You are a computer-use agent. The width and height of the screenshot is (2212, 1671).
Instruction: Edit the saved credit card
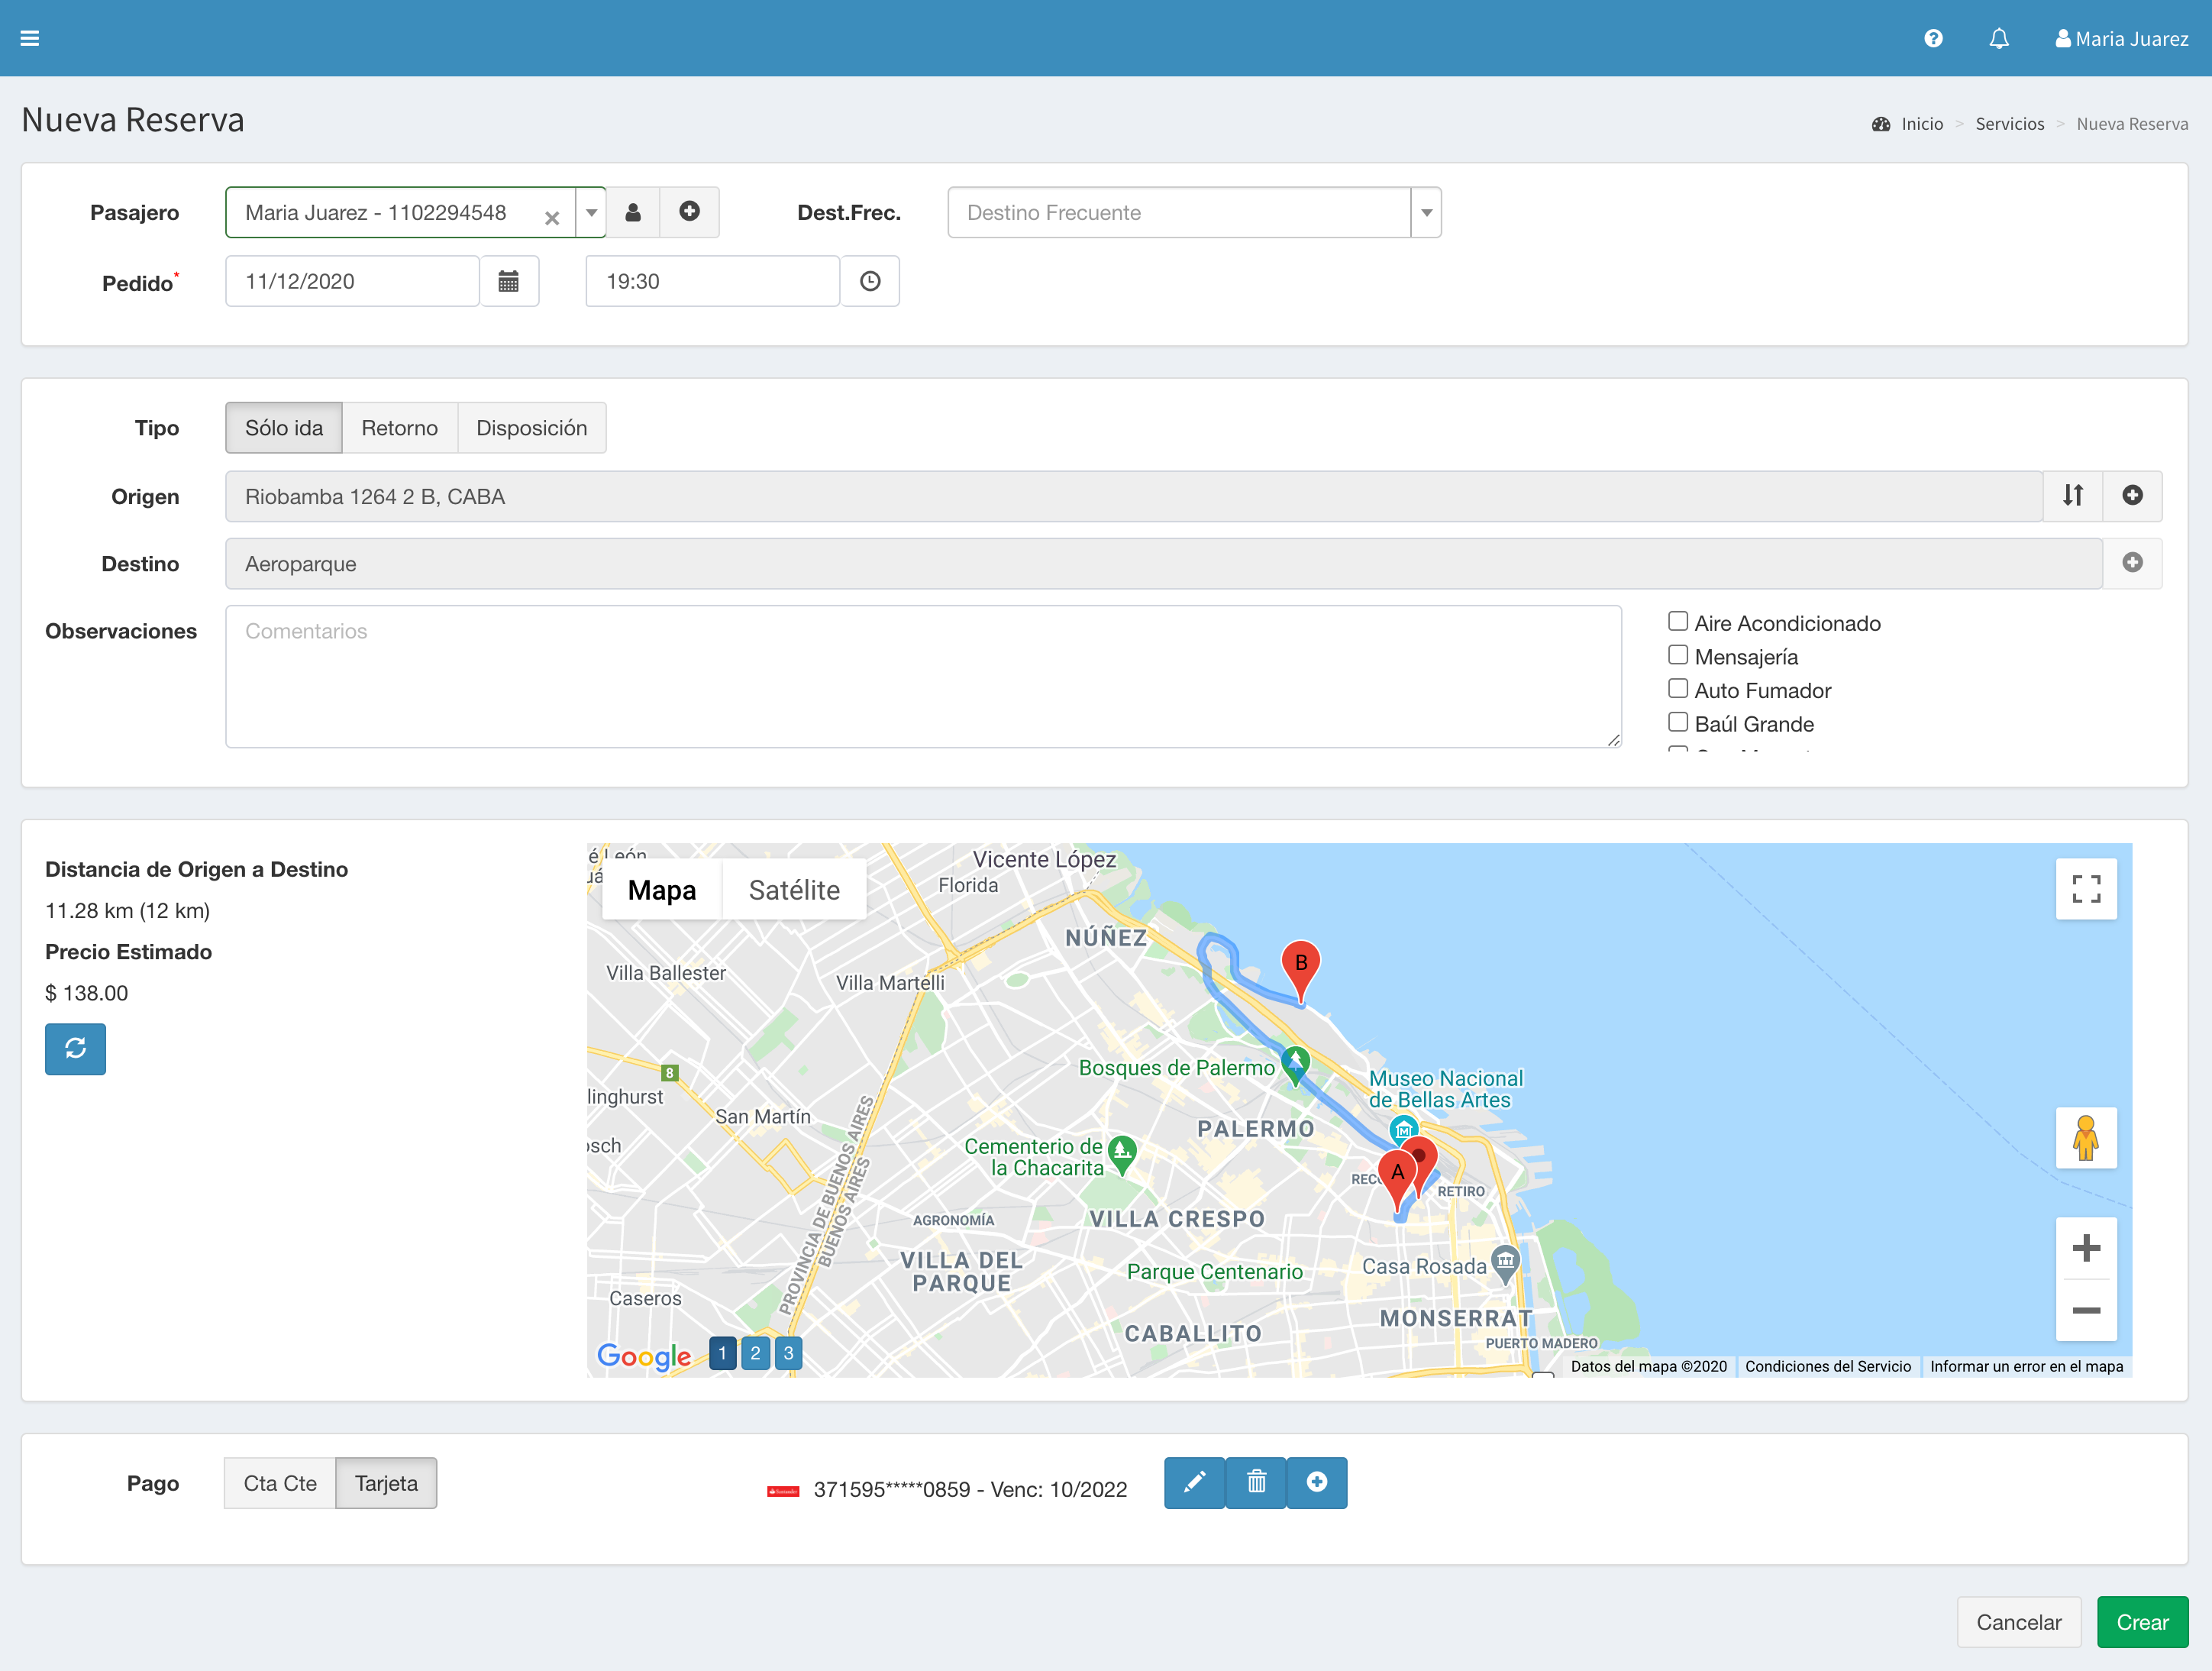[1194, 1482]
